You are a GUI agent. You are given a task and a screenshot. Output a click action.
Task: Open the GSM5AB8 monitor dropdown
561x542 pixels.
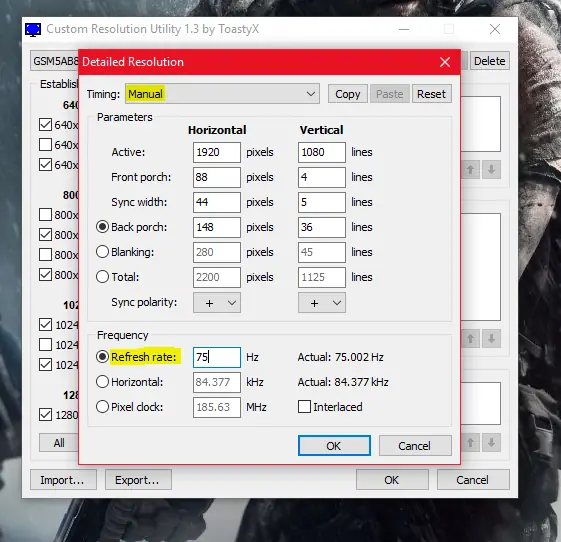(54, 61)
